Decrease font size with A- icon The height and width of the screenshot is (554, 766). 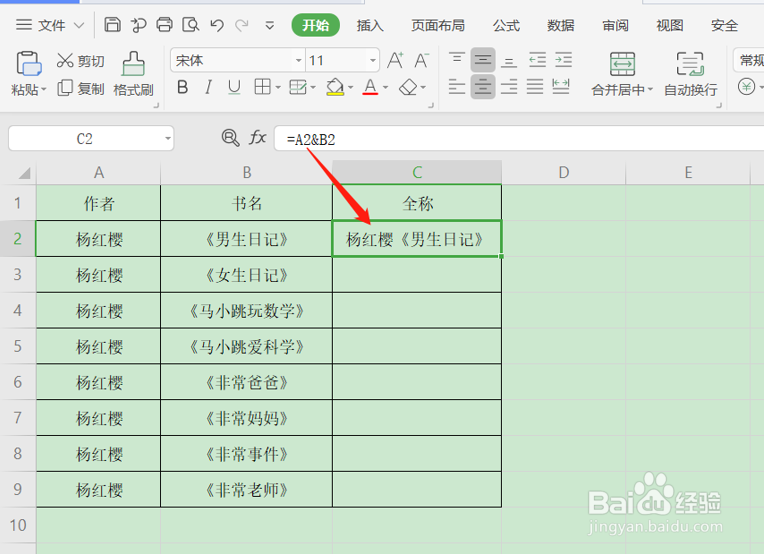pyautogui.click(x=421, y=60)
